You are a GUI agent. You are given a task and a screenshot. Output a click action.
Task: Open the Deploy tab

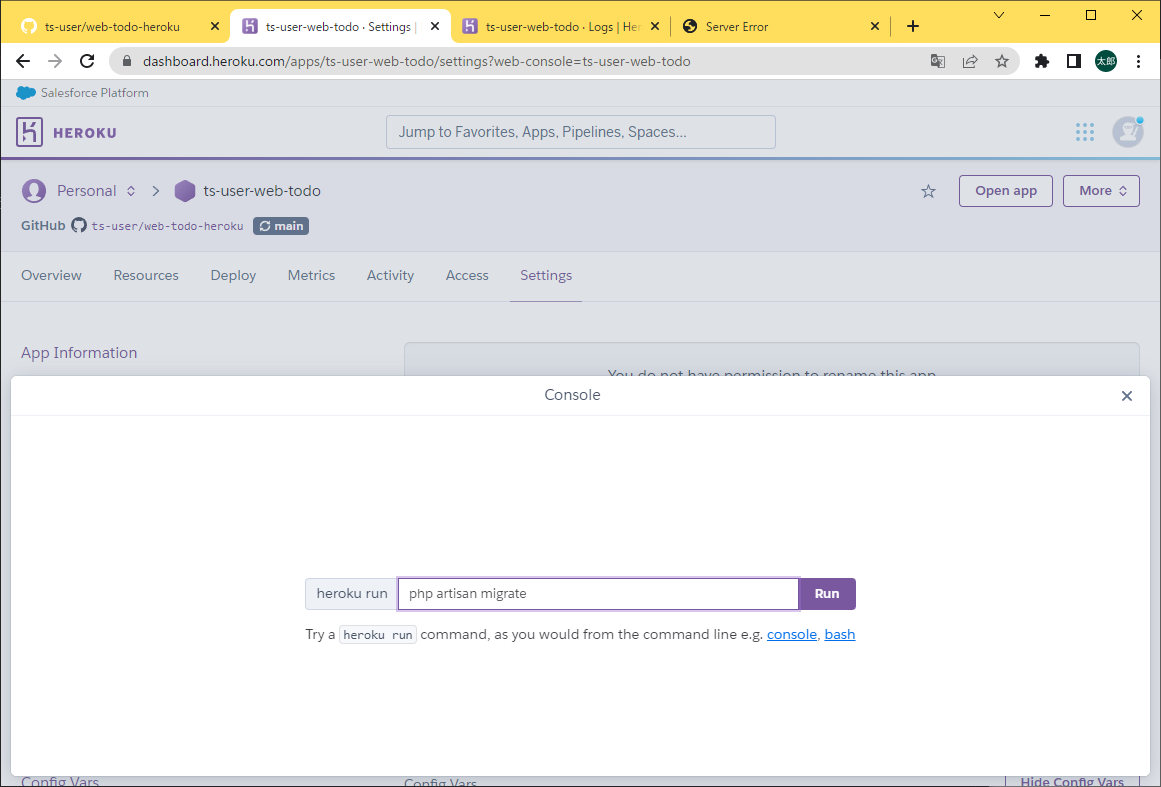(x=233, y=275)
